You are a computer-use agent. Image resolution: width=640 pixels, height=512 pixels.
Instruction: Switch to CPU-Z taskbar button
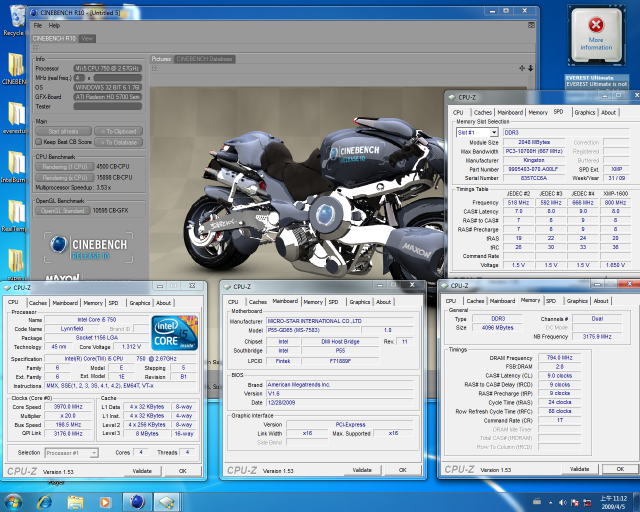click(x=167, y=502)
